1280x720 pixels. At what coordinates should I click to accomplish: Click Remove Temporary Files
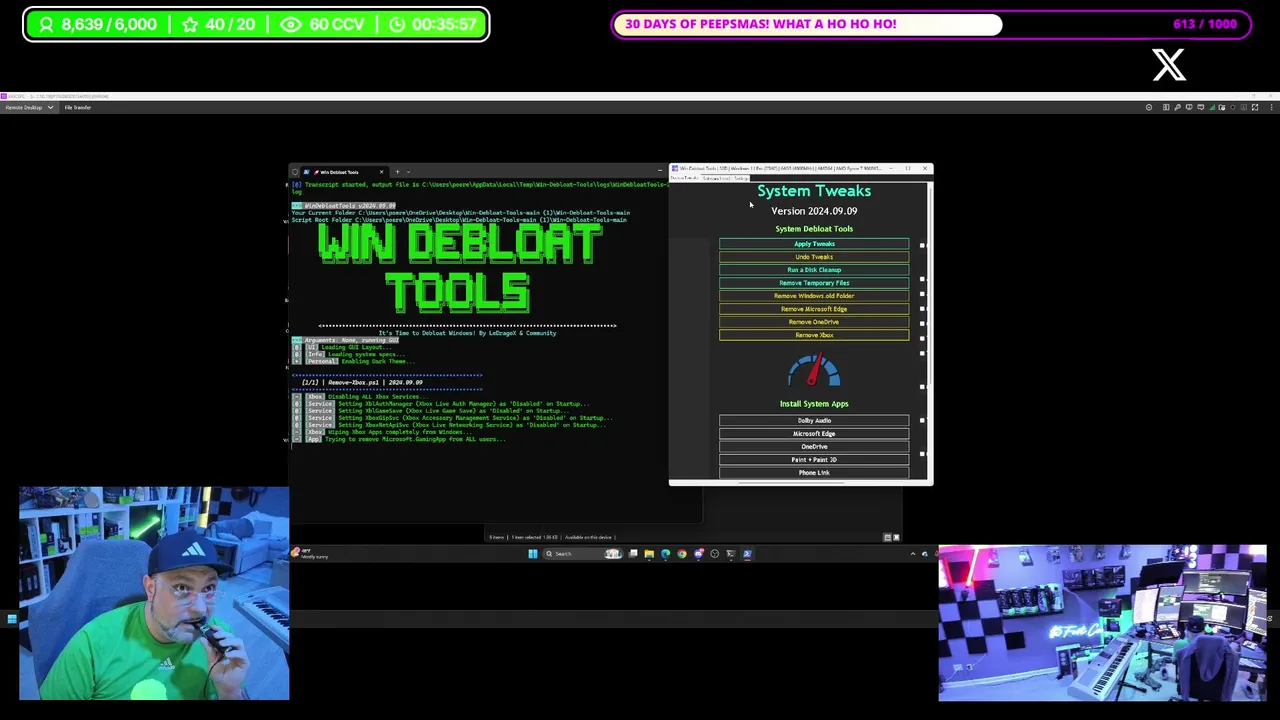click(814, 283)
